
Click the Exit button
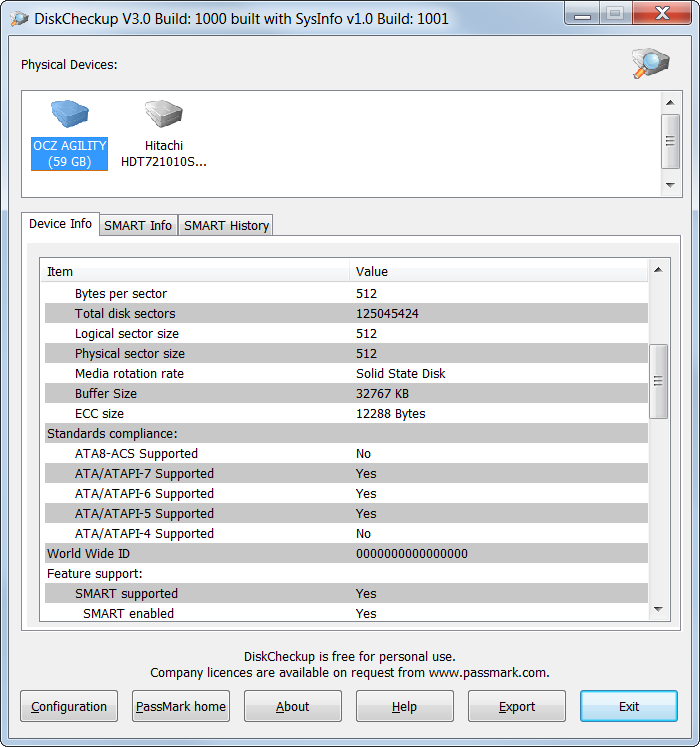coord(629,706)
